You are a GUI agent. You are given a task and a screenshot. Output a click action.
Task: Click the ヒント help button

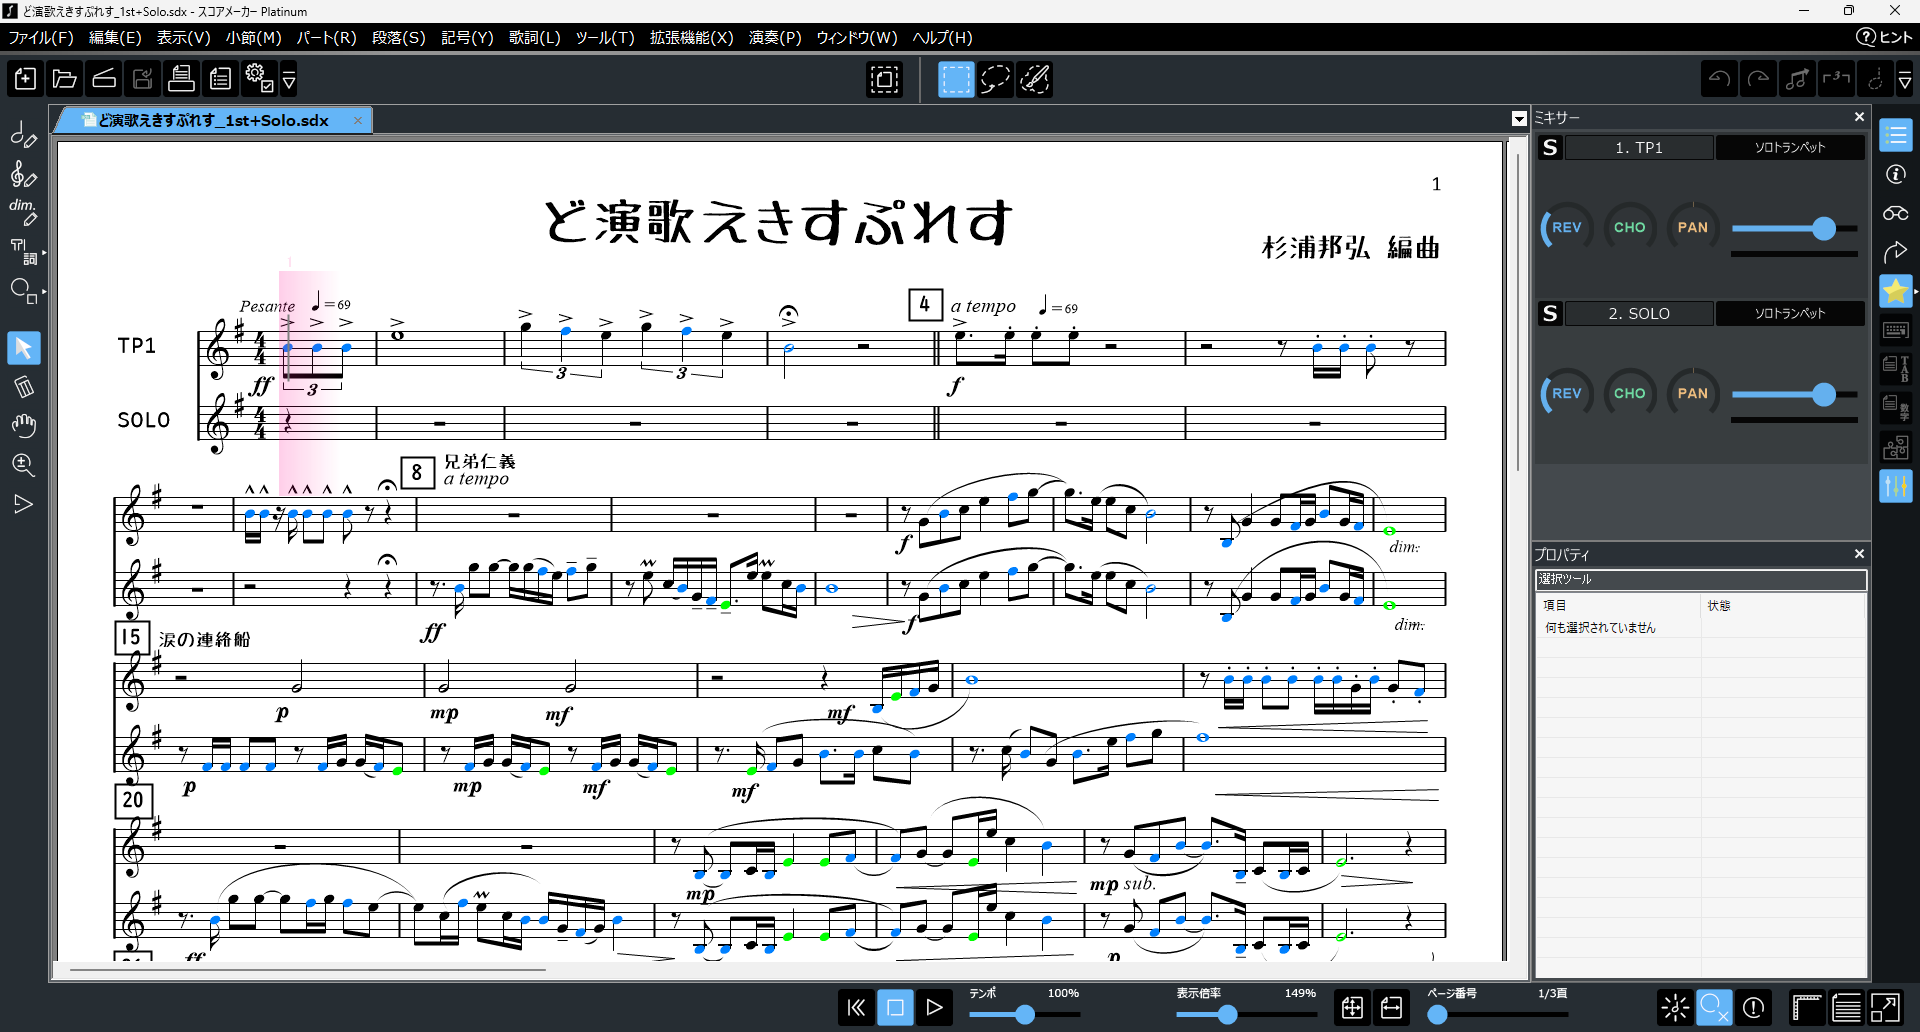click(1884, 38)
